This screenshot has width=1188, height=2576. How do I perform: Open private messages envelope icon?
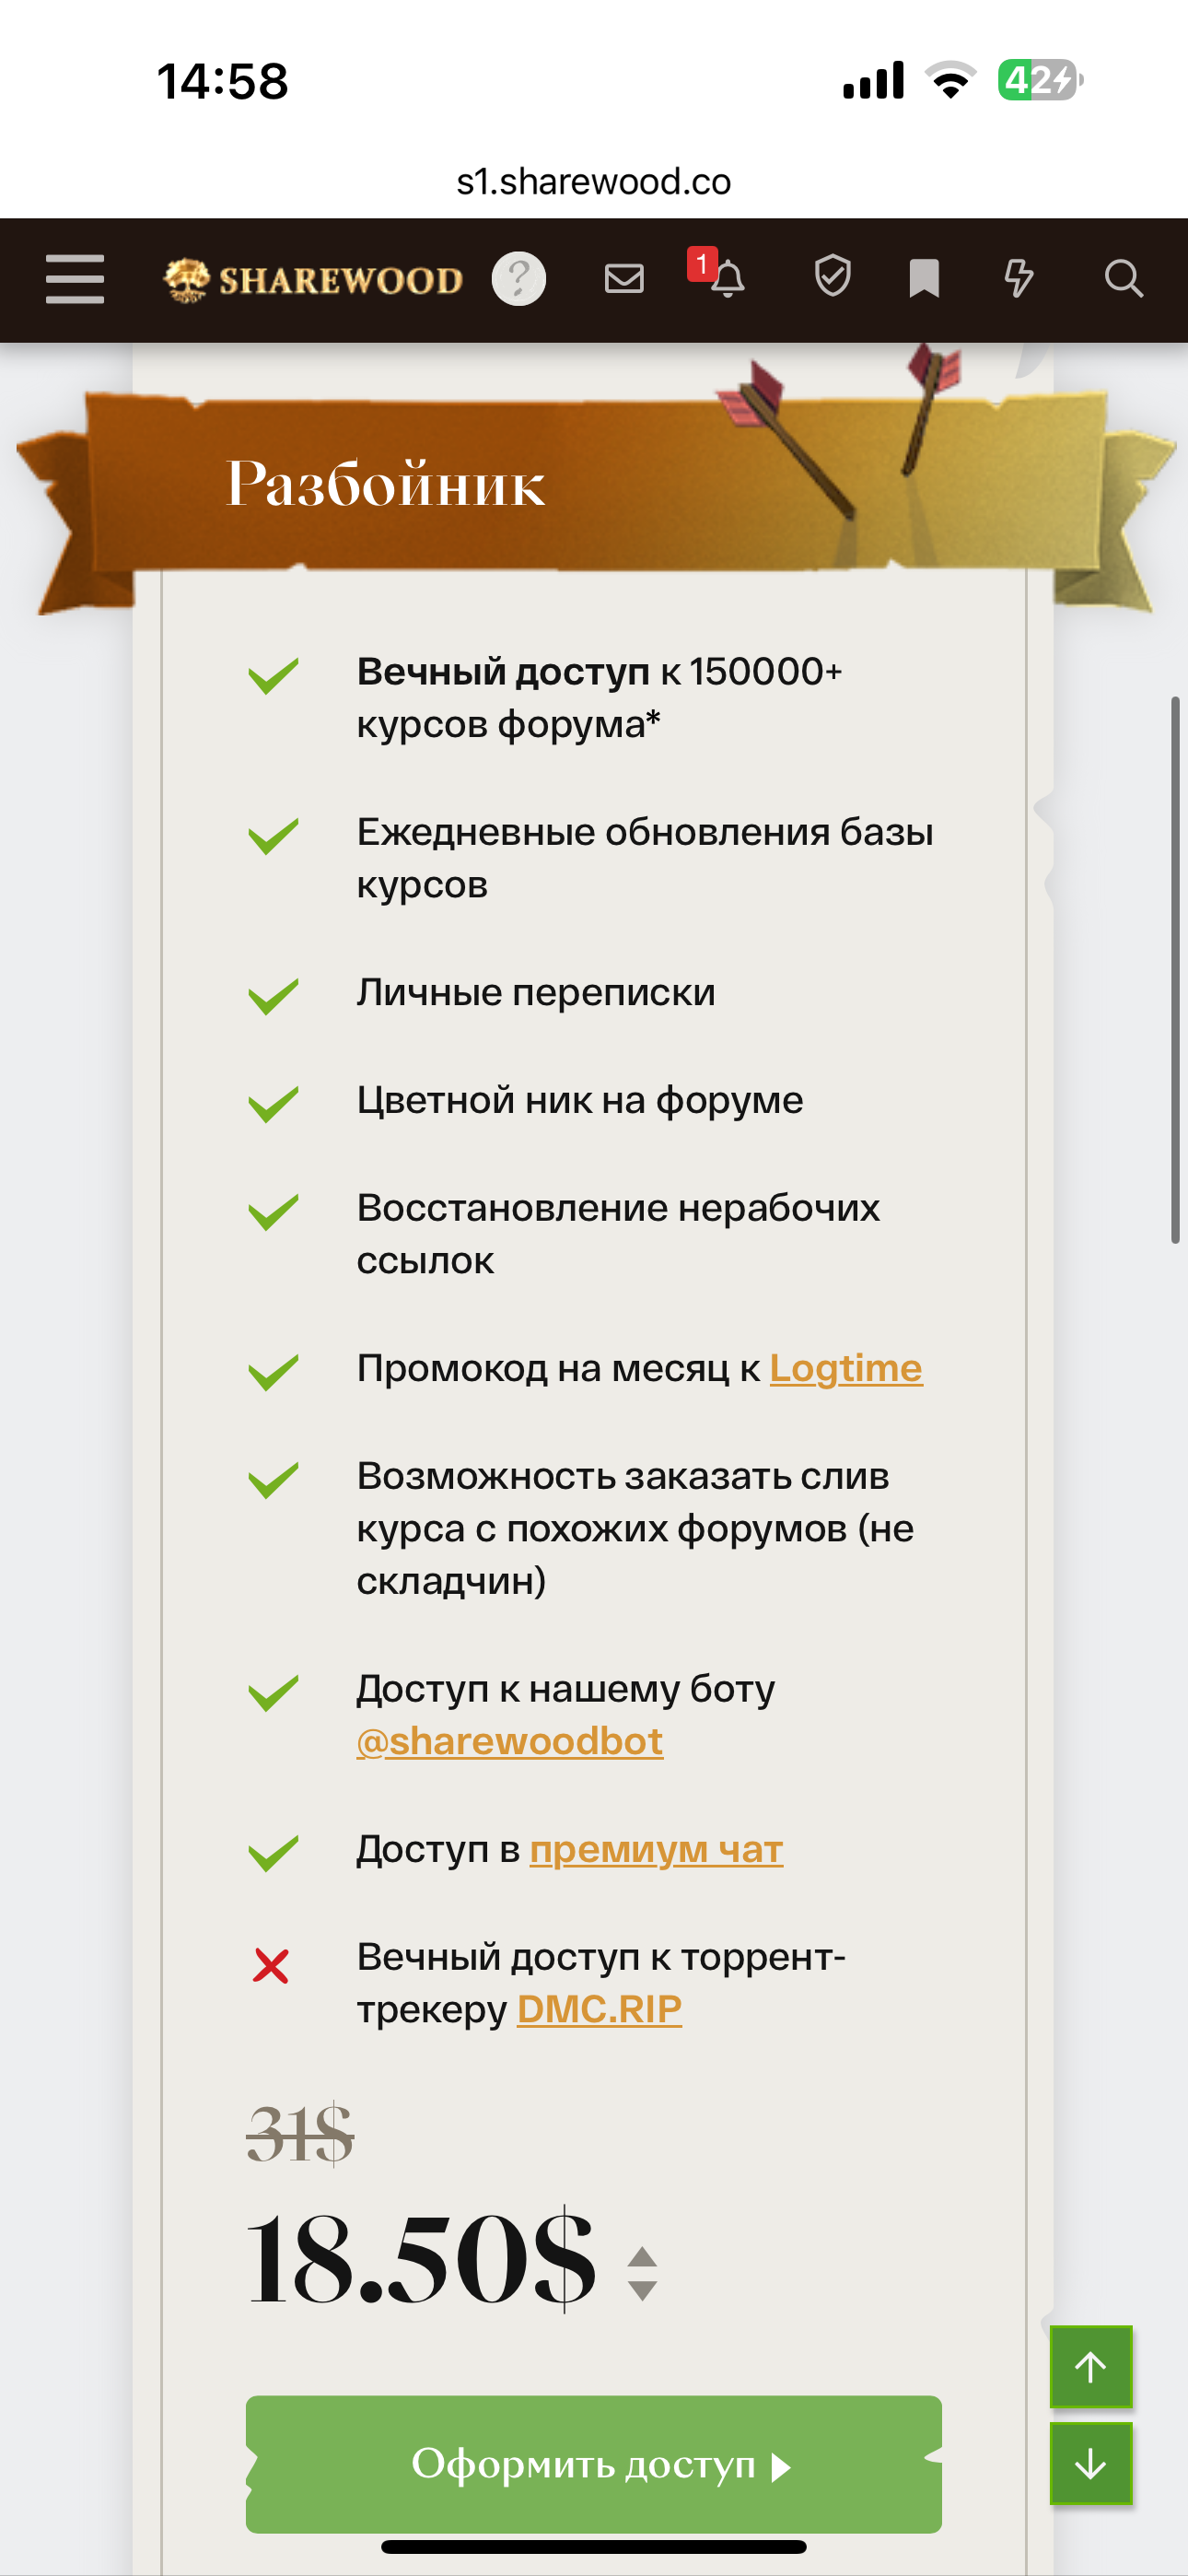coord(624,279)
